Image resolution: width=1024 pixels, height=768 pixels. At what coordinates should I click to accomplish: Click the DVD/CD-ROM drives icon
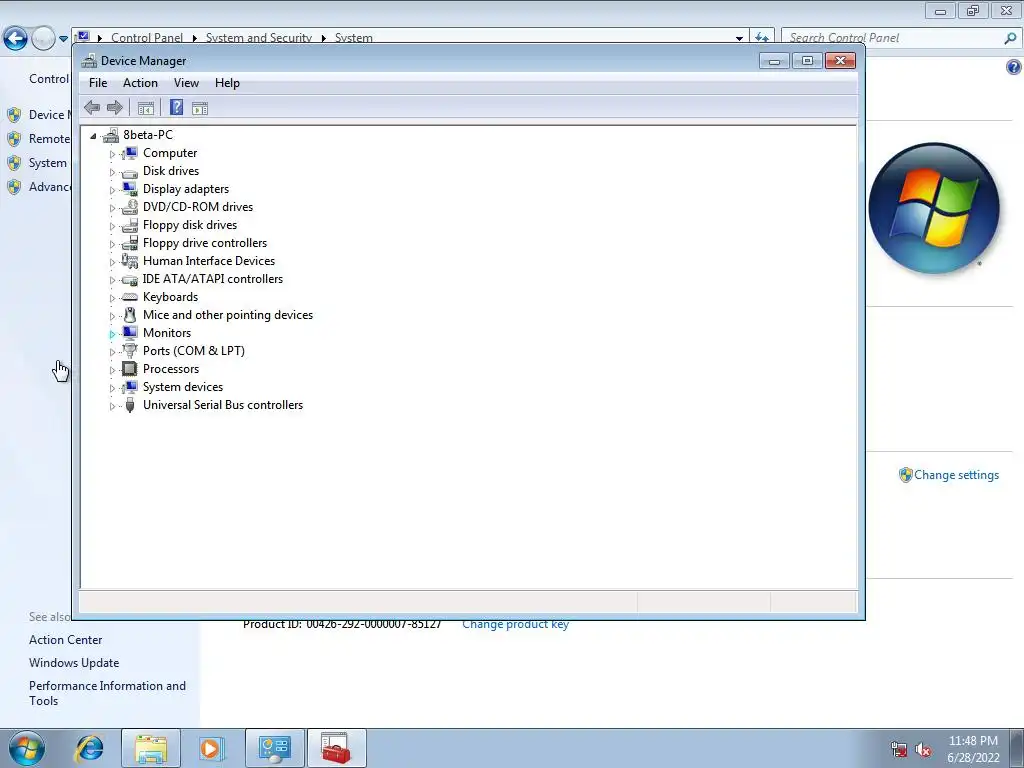[x=130, y=207]
